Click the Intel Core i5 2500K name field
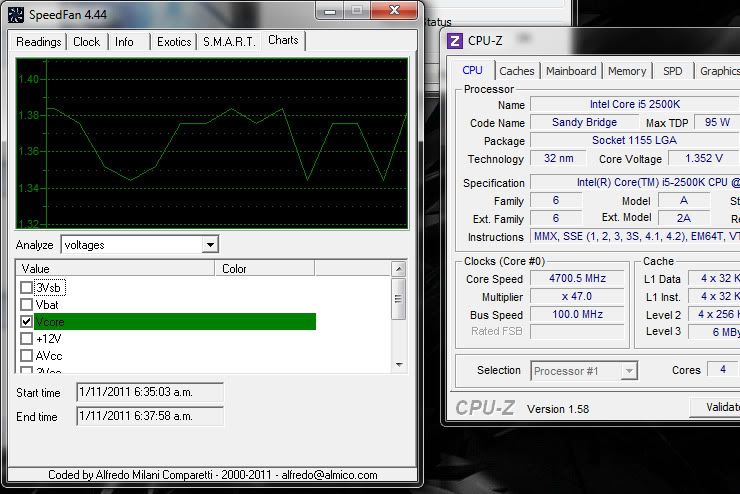Image resolution: width=740 pixels, height=494 pixels. pyautogui.click(x=635, y=104)
